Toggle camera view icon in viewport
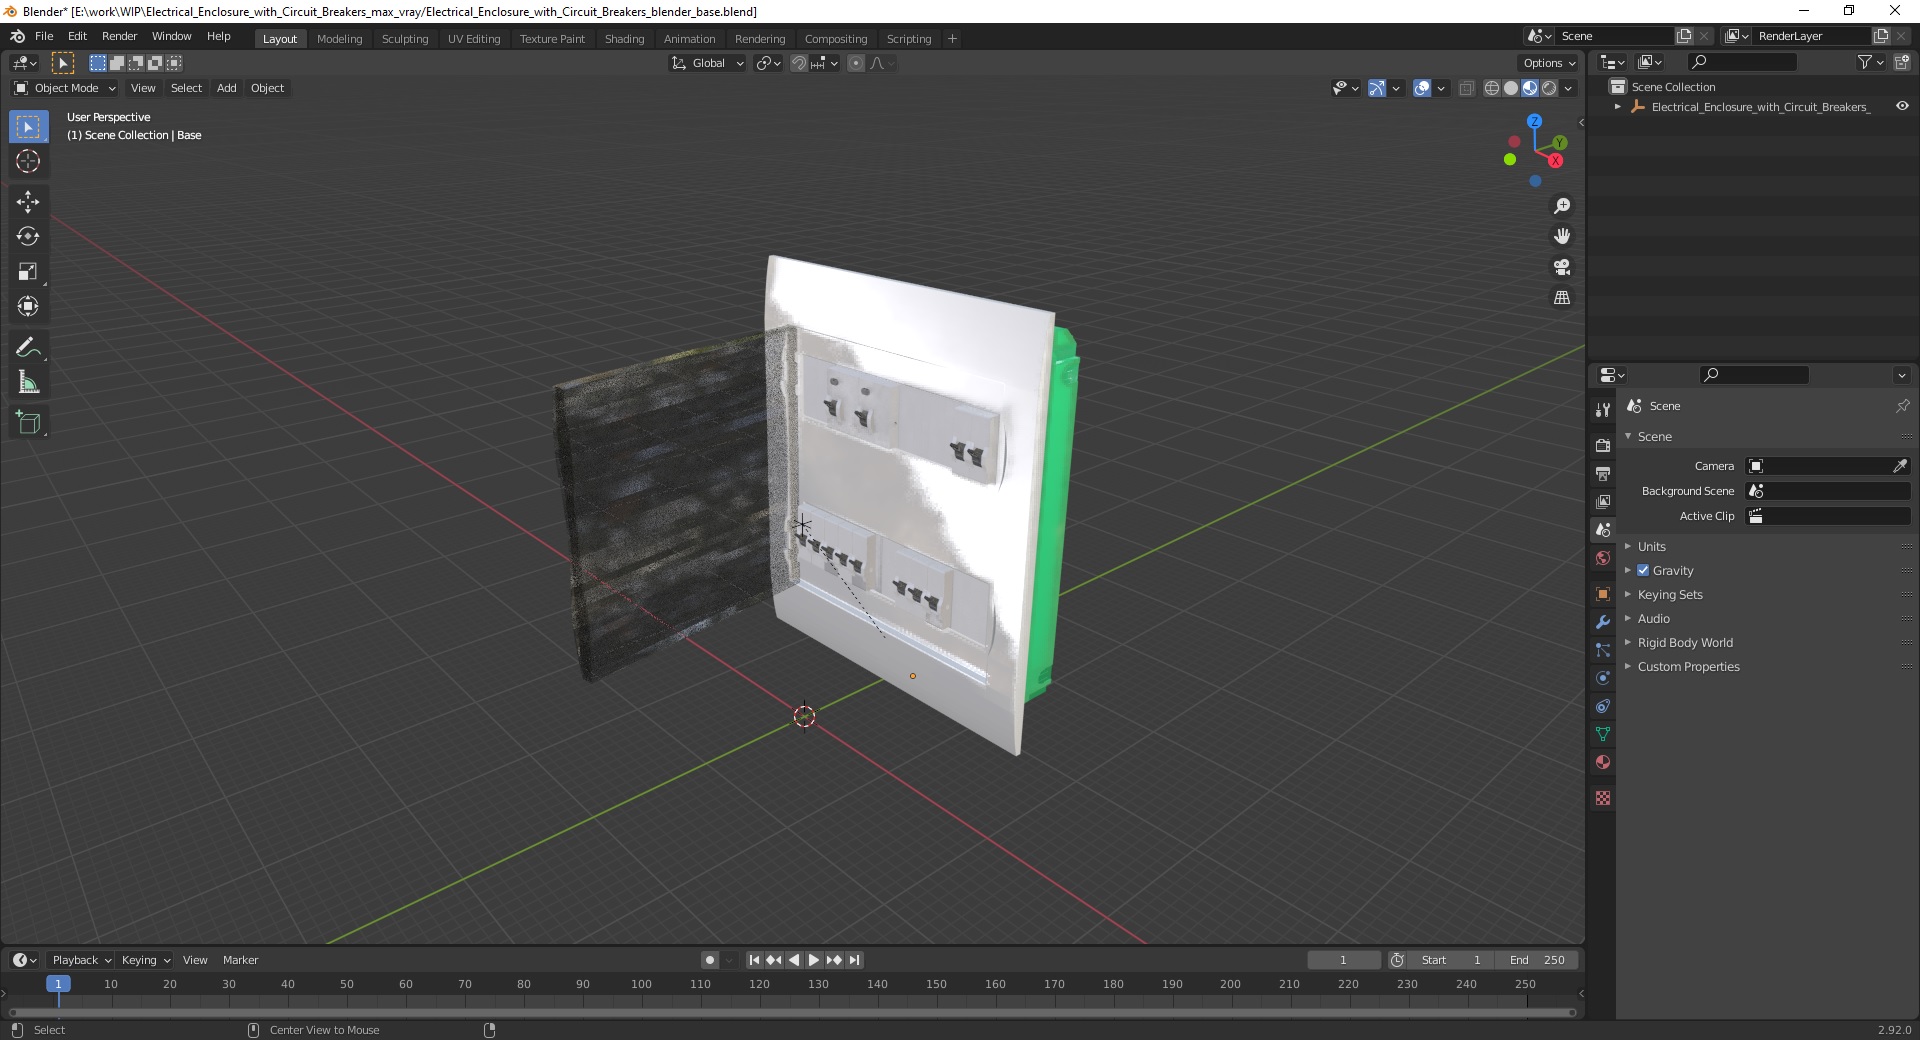This screenshot has height=1040, width=1920. click(1562, 267)
